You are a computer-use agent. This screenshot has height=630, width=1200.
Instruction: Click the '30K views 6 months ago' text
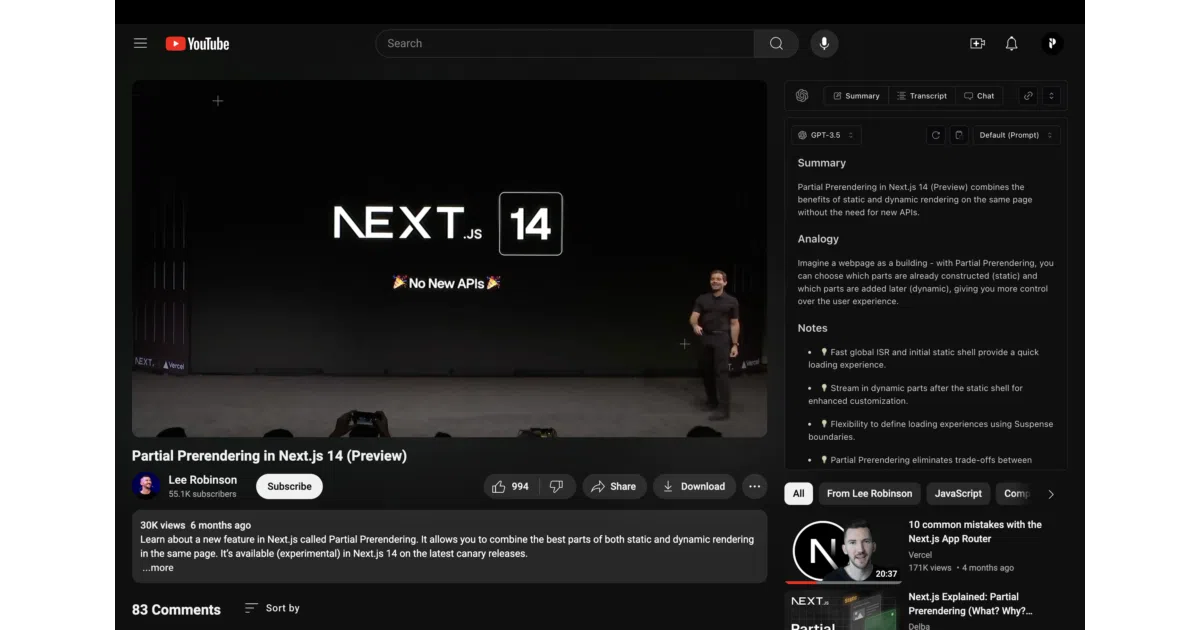tap(195, 525)
